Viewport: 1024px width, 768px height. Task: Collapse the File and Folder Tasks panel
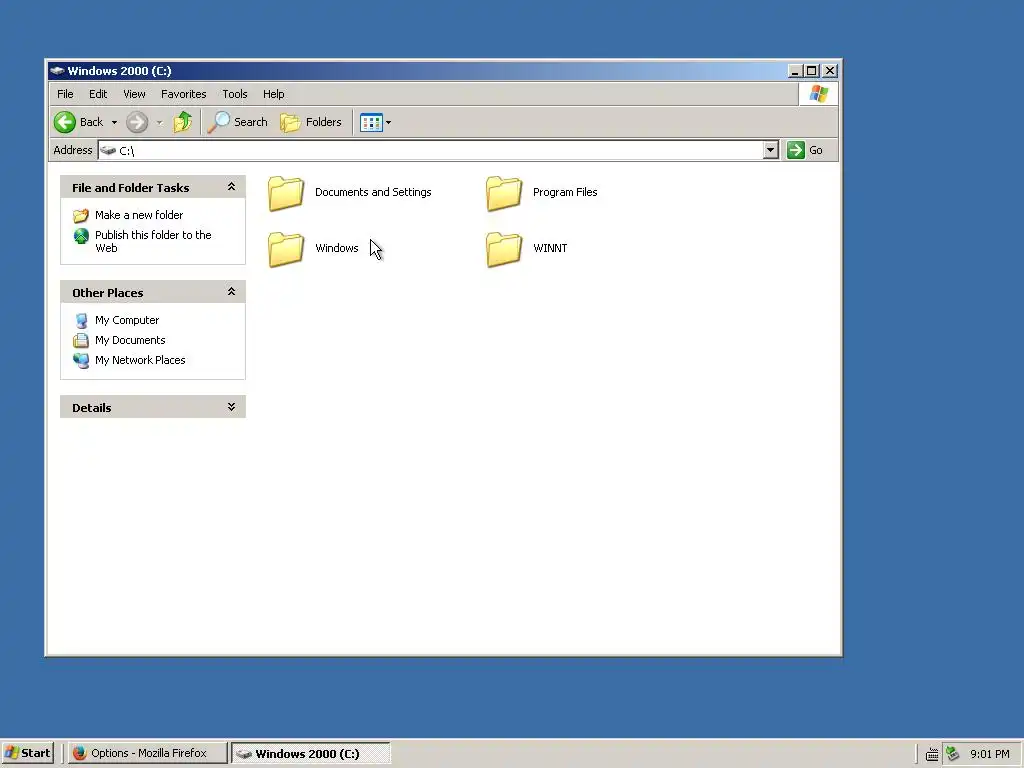(x=231, y=187)
